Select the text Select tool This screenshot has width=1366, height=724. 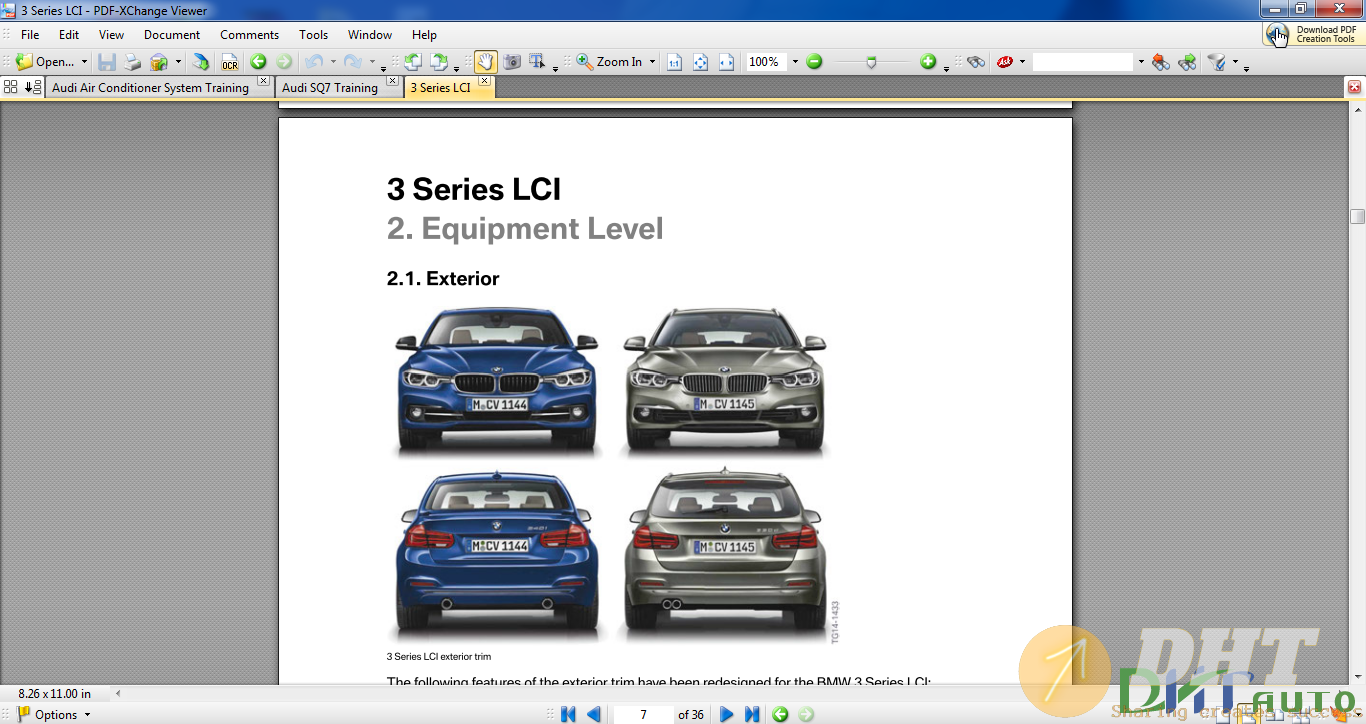537,62
